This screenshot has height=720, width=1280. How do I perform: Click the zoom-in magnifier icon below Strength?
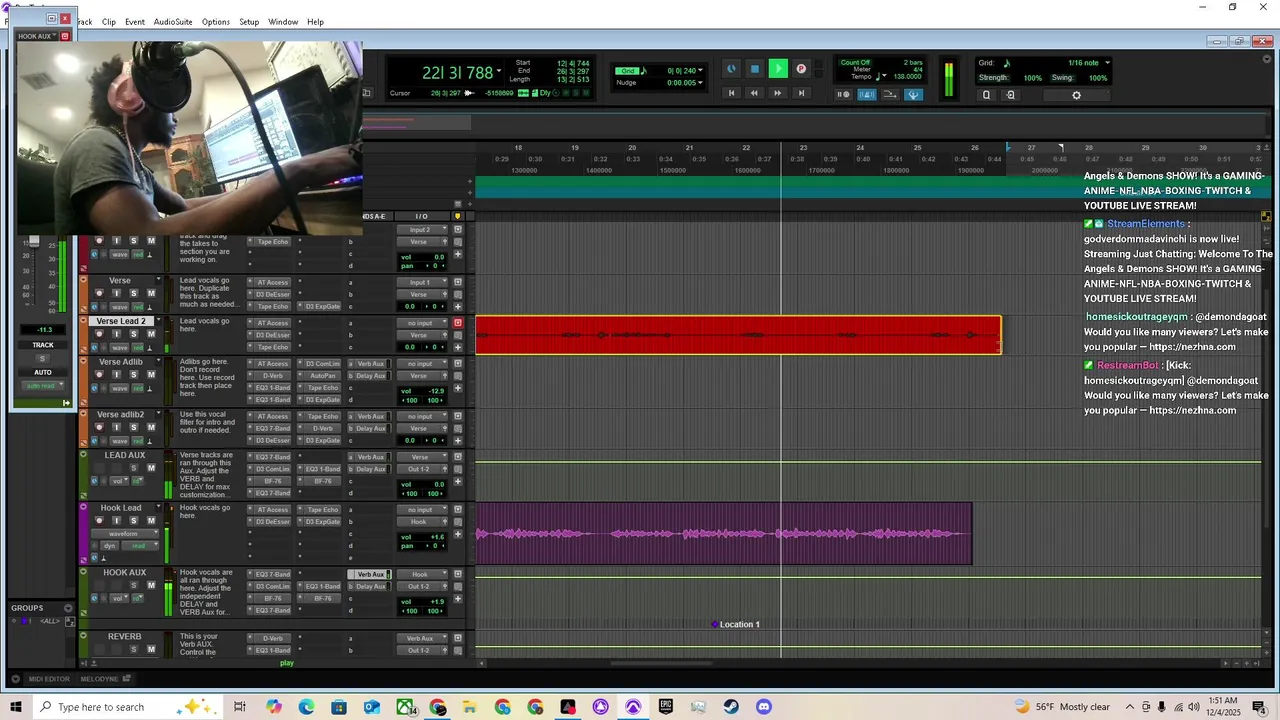(1010, 95)
